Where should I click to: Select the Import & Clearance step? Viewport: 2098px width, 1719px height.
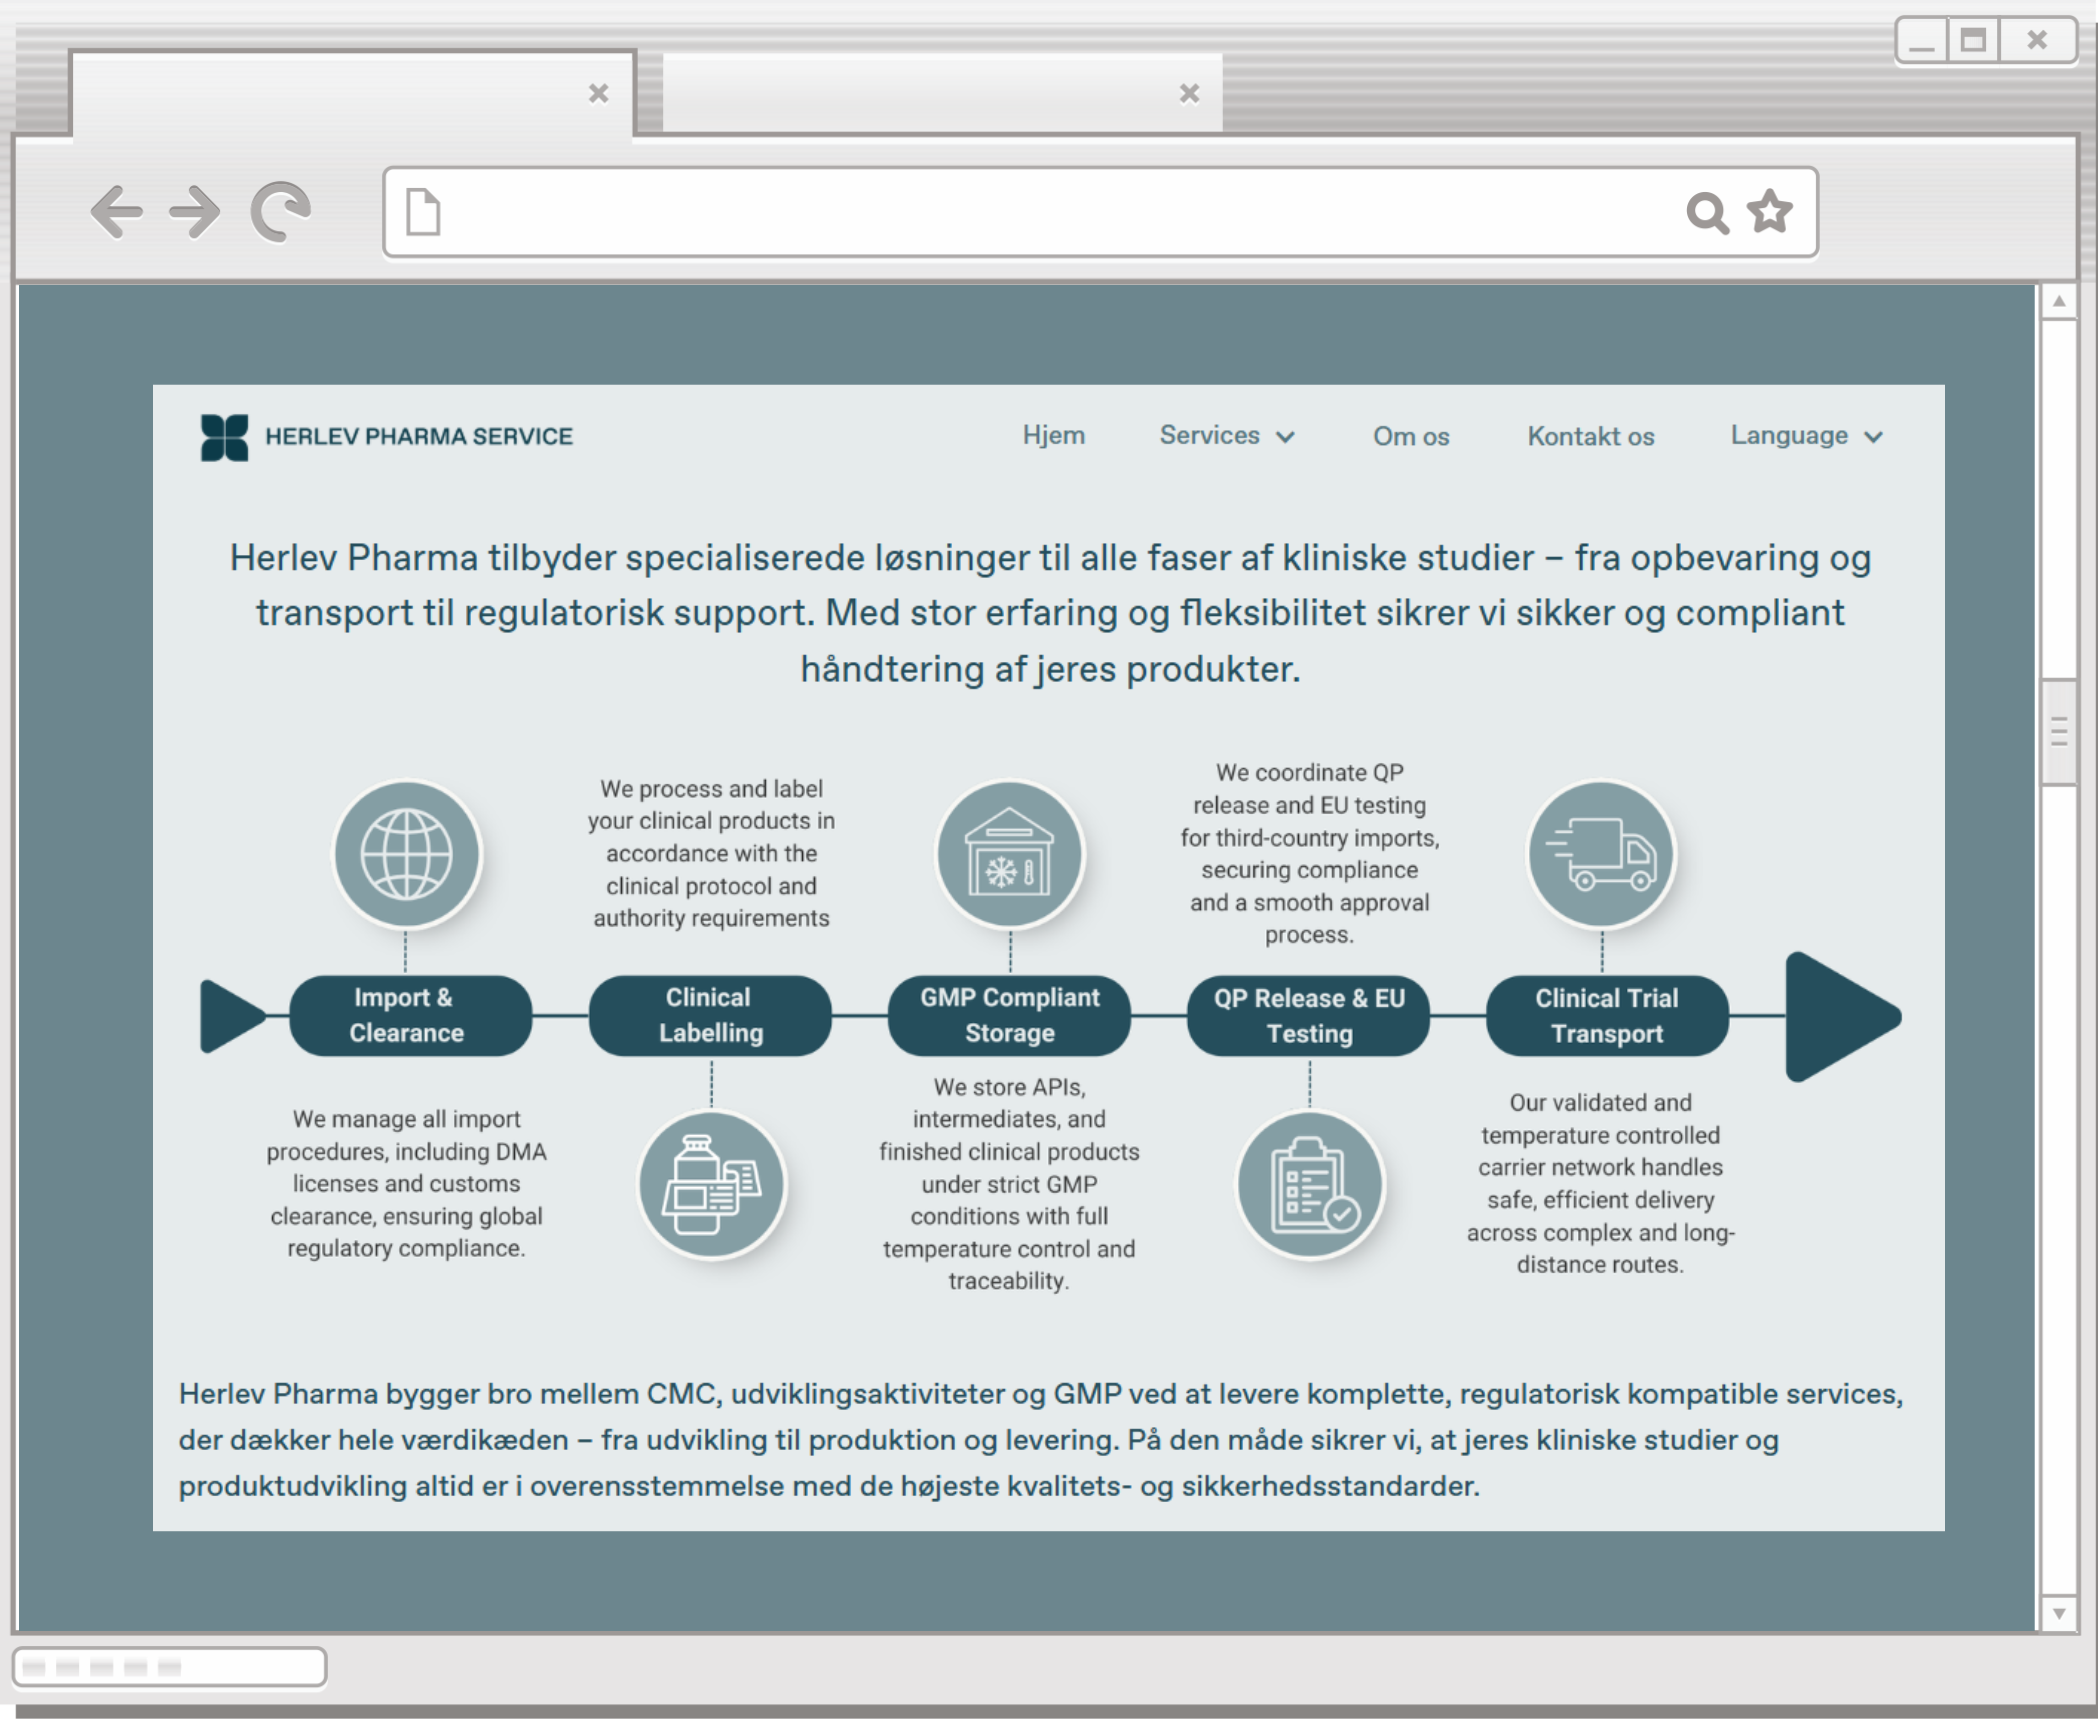pos(410,1016)
